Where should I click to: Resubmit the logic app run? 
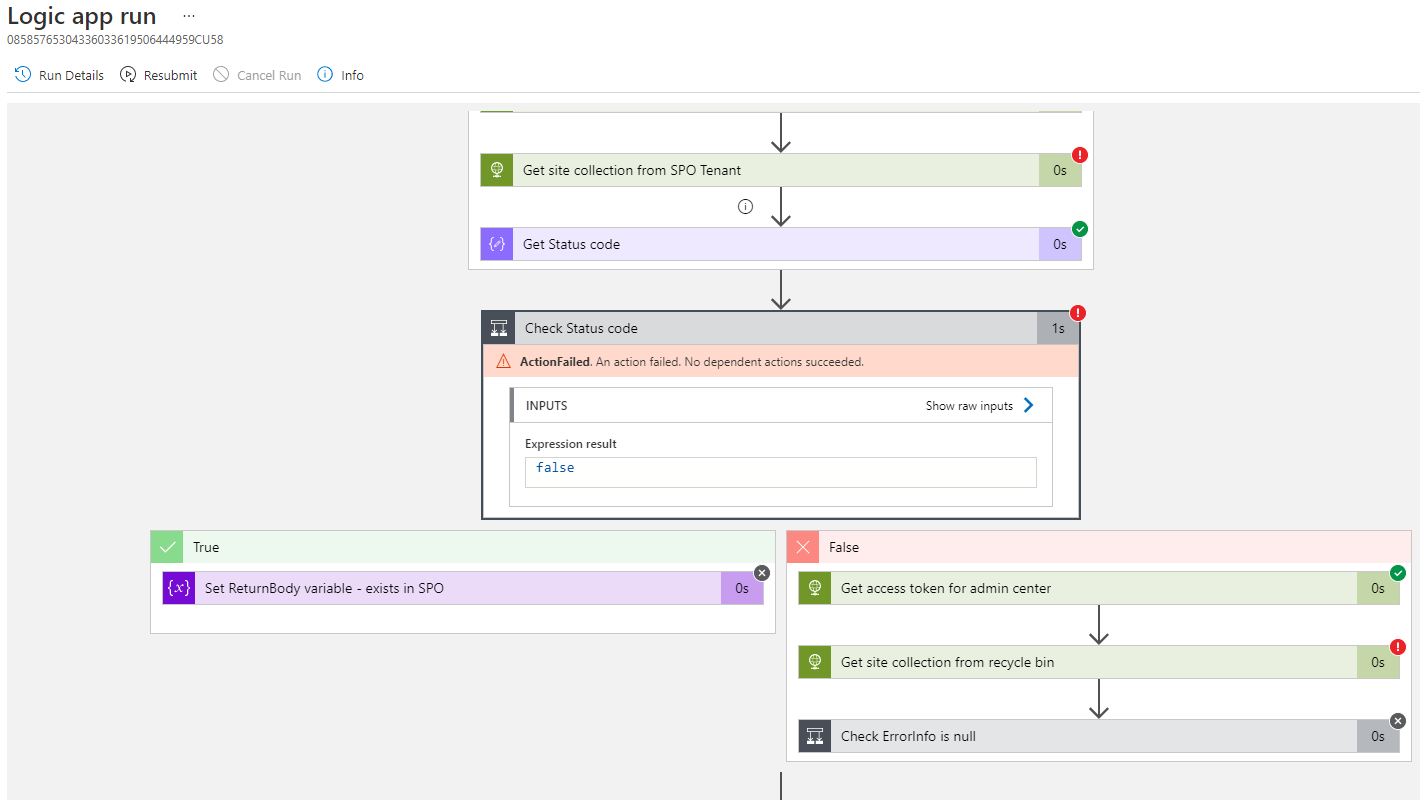click(157, 74)
